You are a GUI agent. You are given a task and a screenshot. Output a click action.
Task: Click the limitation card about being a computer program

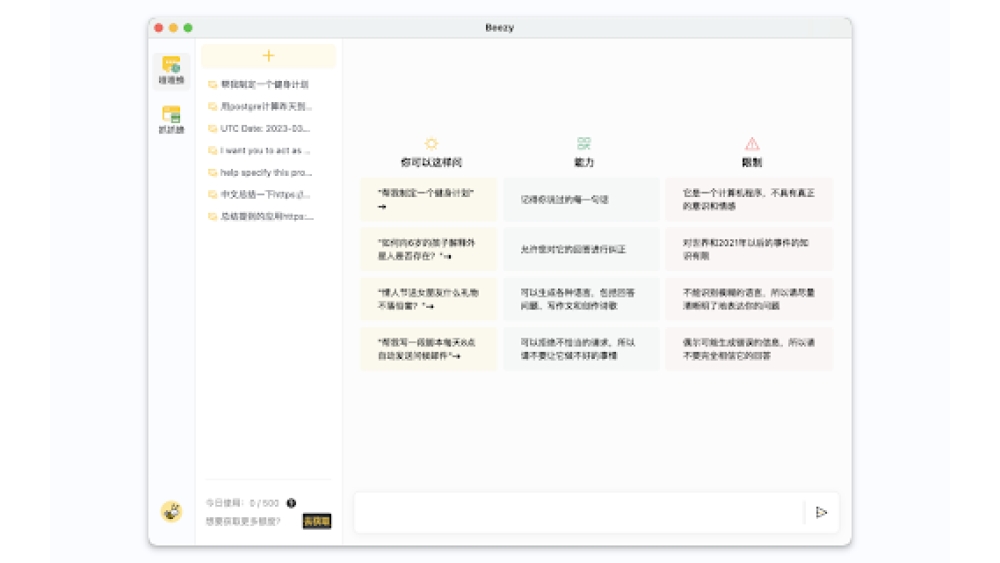point(749,200)
